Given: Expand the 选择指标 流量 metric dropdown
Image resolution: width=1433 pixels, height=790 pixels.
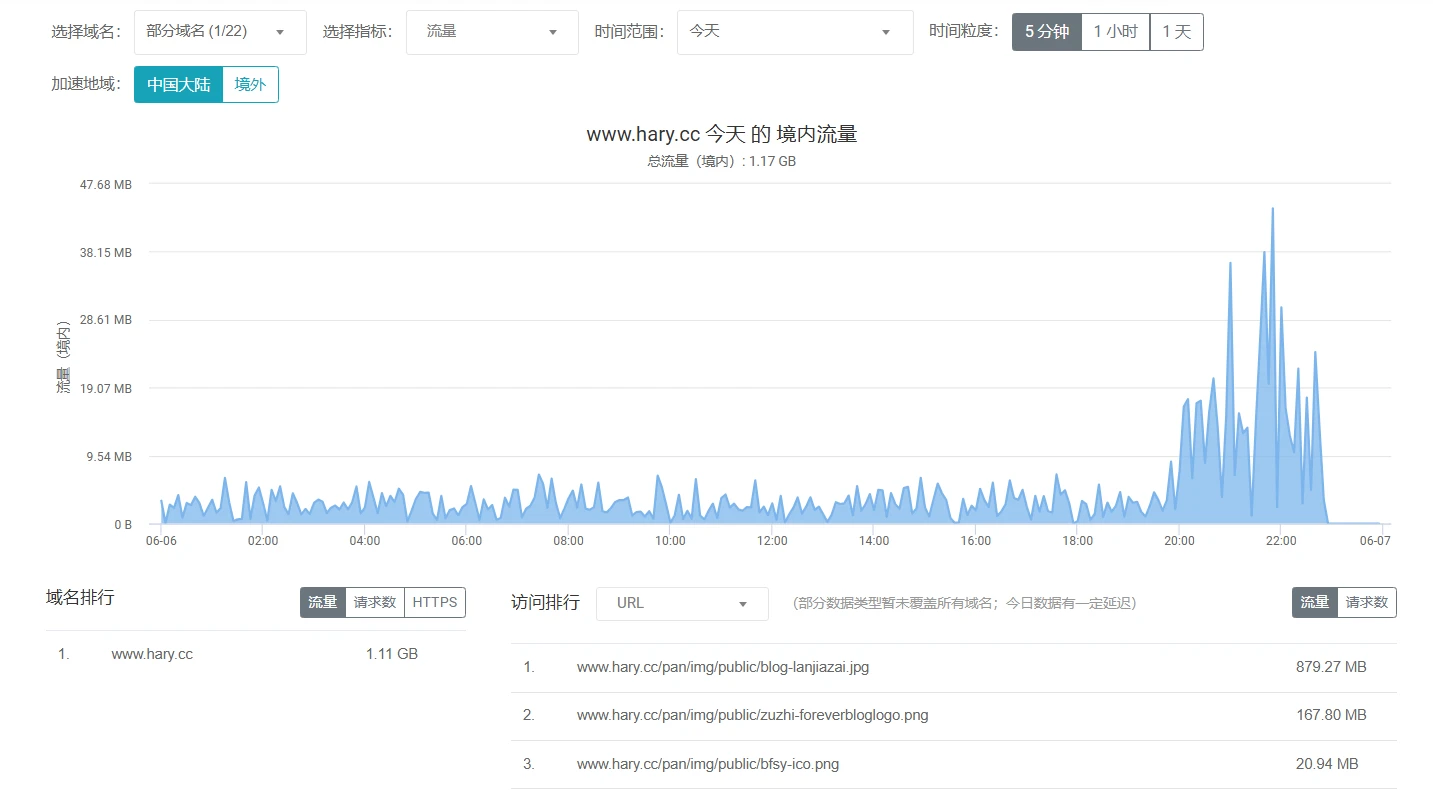Looking at the screenshot, I should click(x=491, y=32).
